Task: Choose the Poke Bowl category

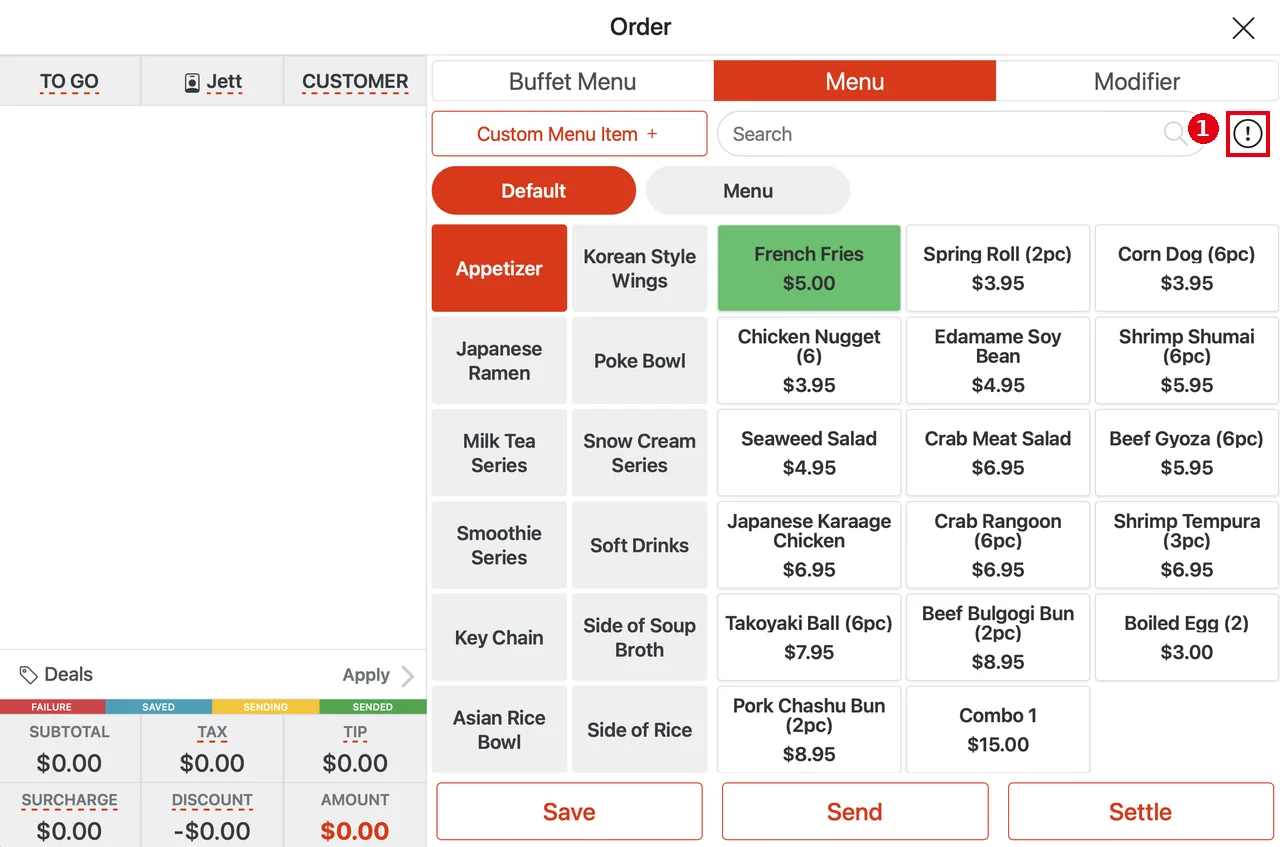Action: [x=640, y=361]
